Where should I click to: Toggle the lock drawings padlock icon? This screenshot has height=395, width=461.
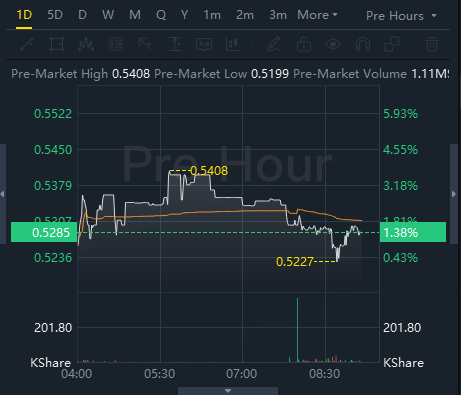pyautogui.click(x=304, y=44)
